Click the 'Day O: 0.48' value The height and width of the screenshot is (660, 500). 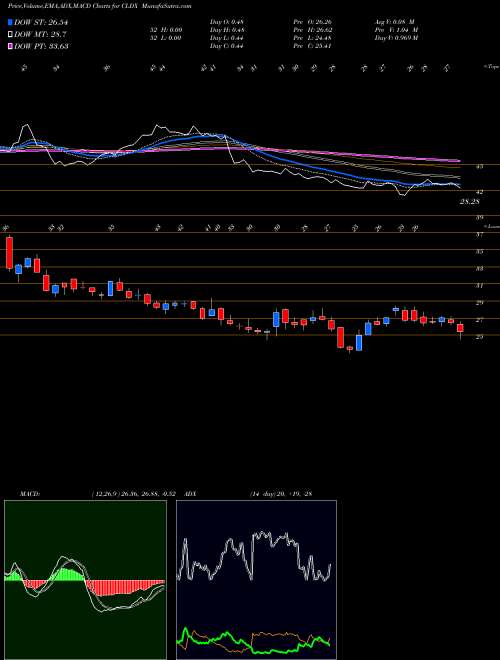click(227, 22)
